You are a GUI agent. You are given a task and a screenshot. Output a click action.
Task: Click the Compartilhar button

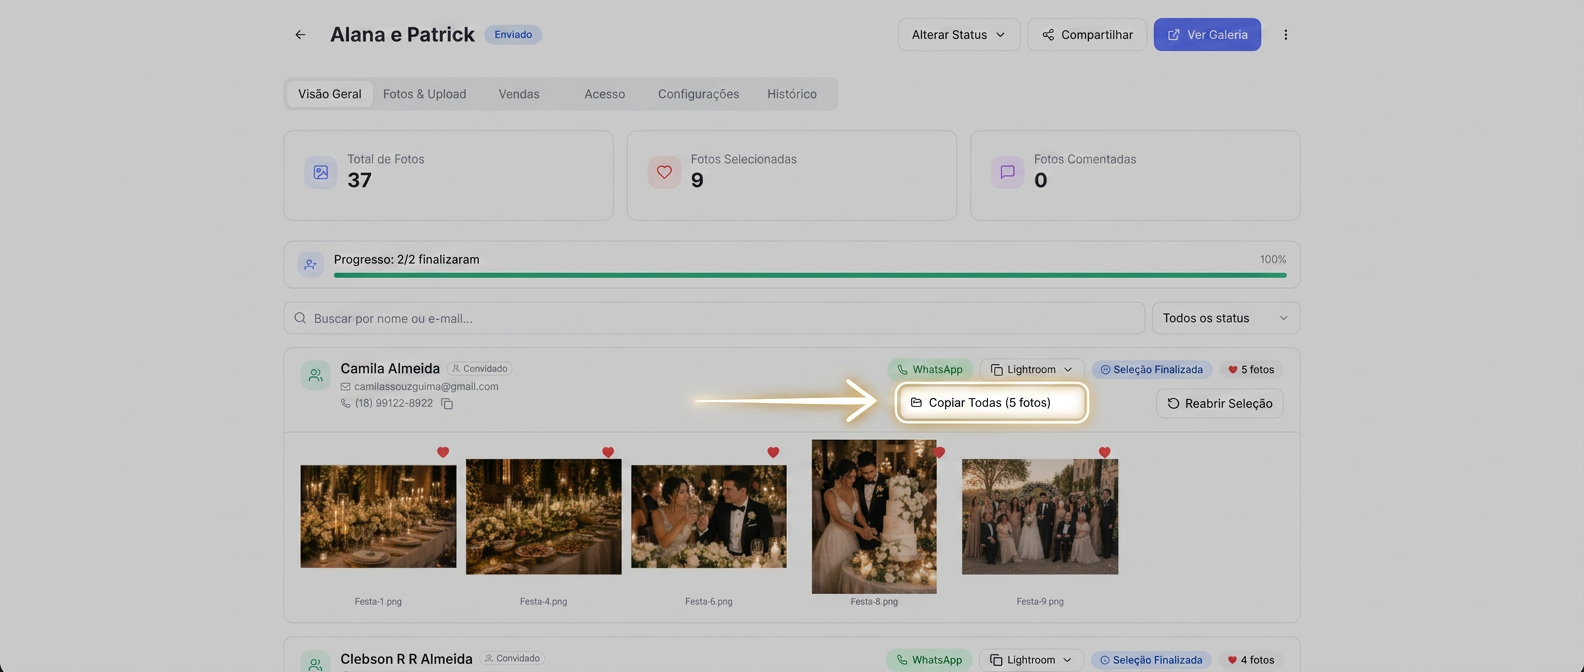[x=1087, y=35]
